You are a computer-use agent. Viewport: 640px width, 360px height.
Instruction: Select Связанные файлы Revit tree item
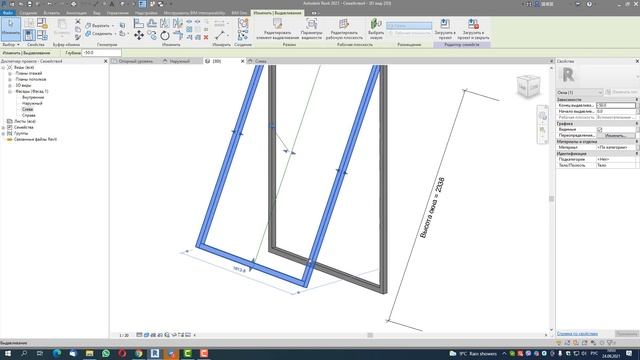(x=35, y=140)
